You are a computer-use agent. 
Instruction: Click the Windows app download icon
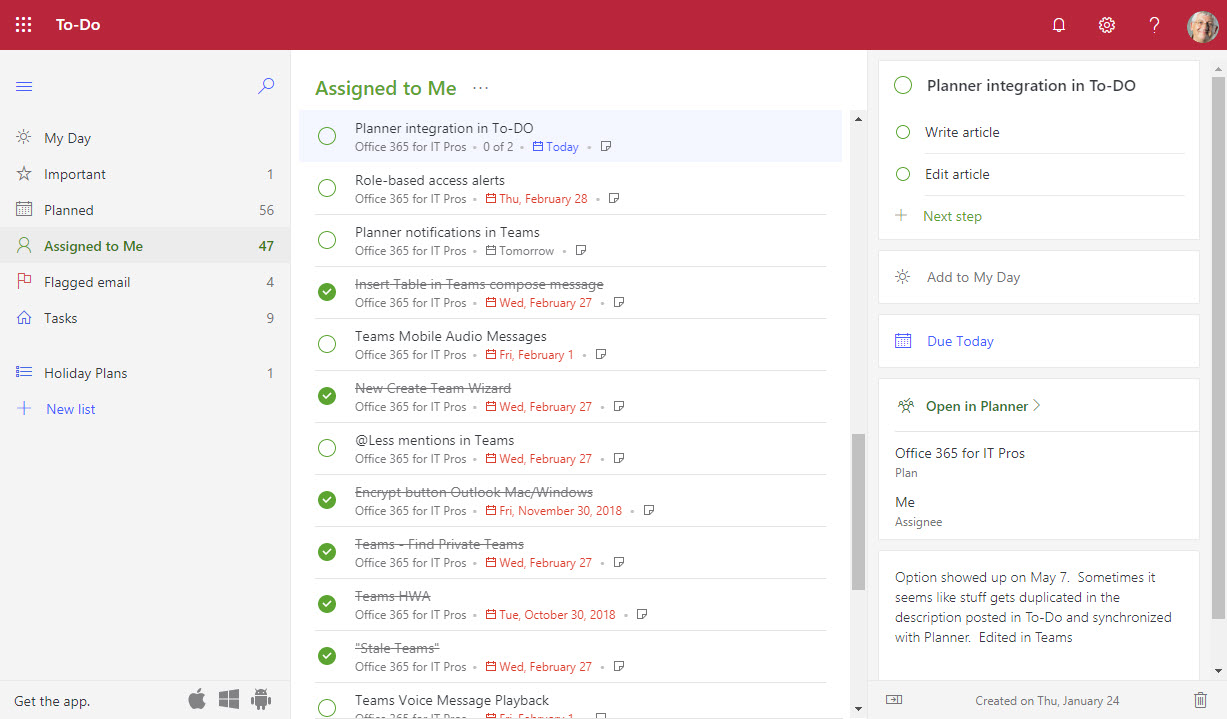click(x=229, y=699)
